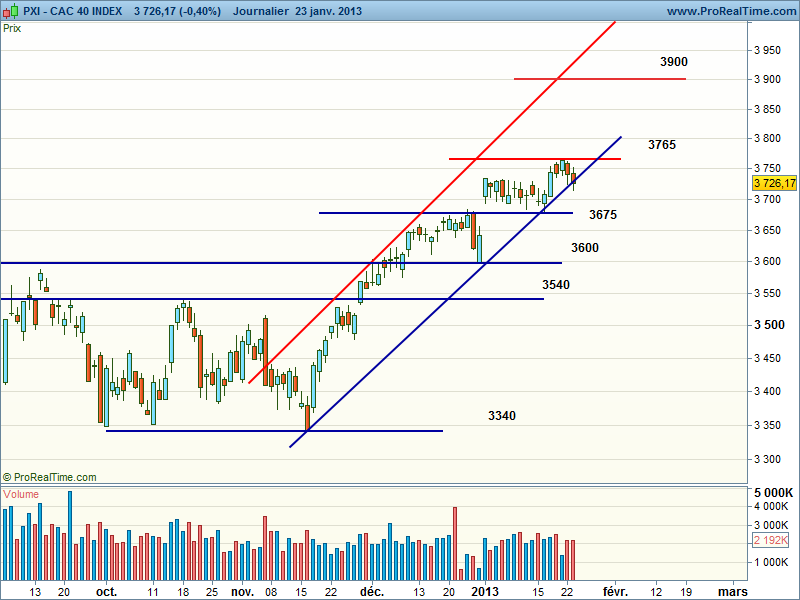Click the current price tag 3 726,17

point(774,183)
